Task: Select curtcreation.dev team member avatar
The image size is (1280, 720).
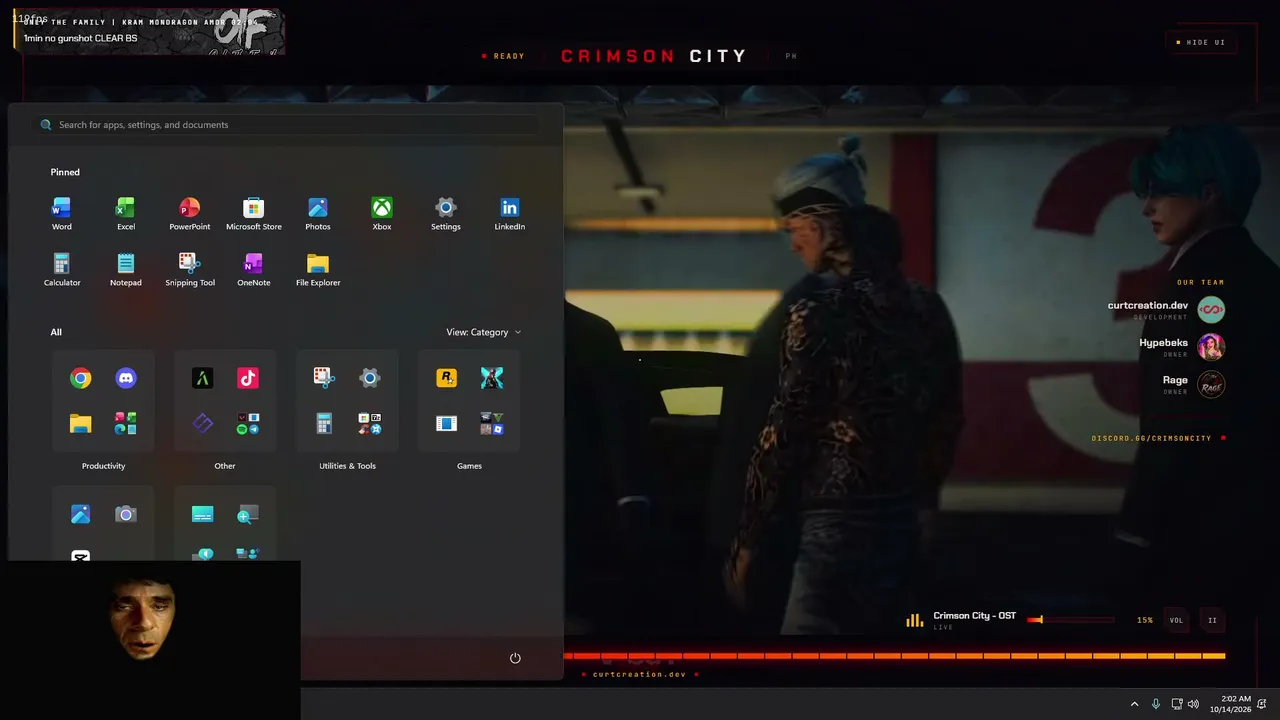Action: (x=1211, y=309)
